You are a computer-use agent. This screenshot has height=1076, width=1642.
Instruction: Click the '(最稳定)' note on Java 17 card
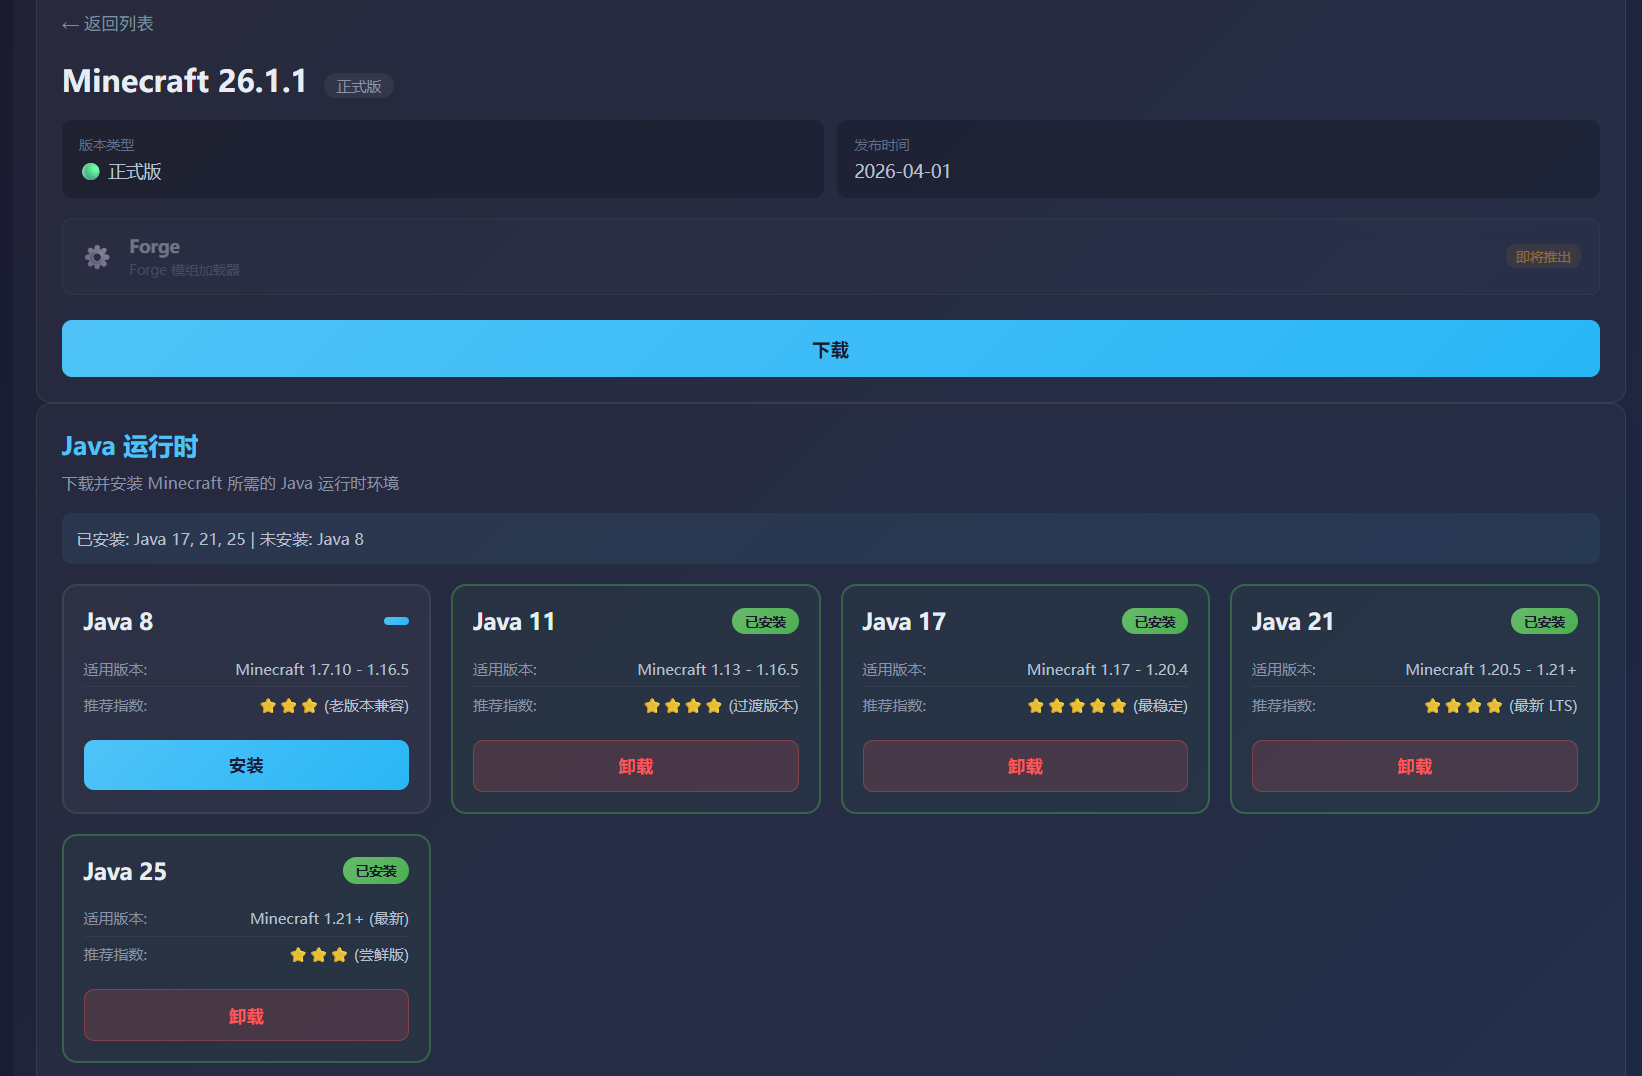point(1160,706)
